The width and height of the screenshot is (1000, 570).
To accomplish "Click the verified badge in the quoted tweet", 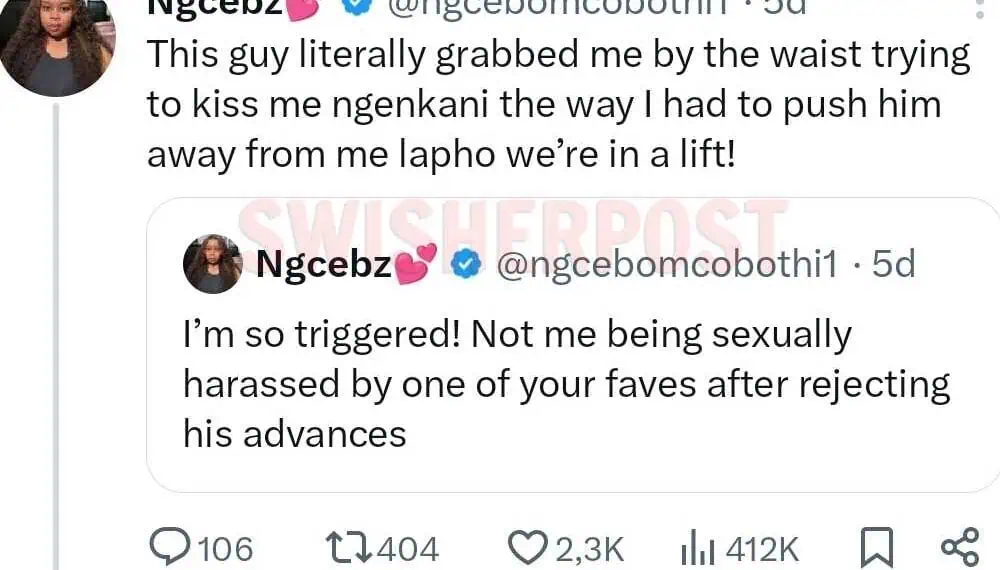I will 464,264.
